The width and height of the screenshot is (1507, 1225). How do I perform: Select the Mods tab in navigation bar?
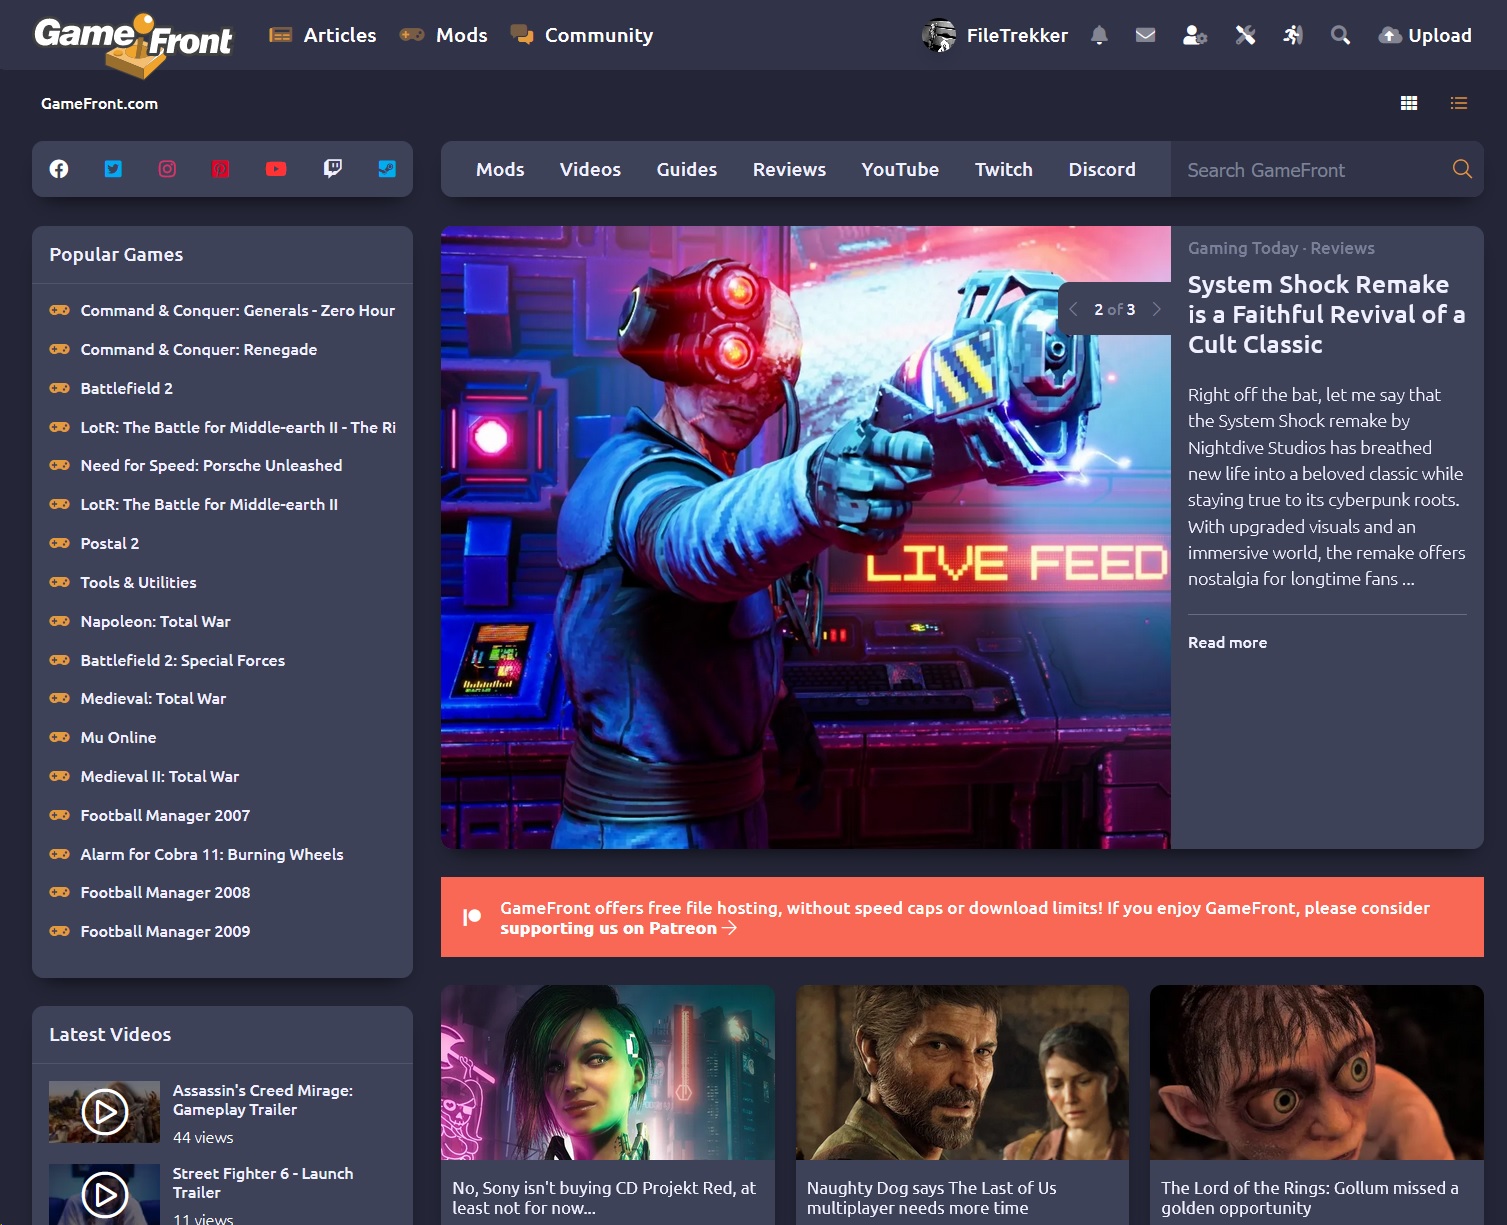pos(500,169)
